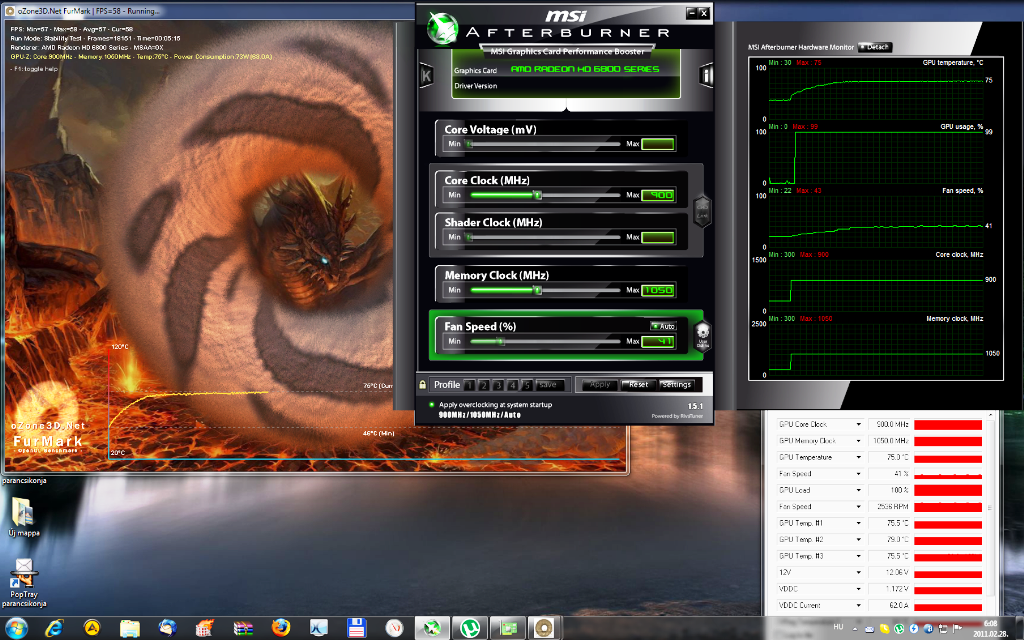Open uTorrent from the taskbar
Screen dimensions: 1024x640
470,628
